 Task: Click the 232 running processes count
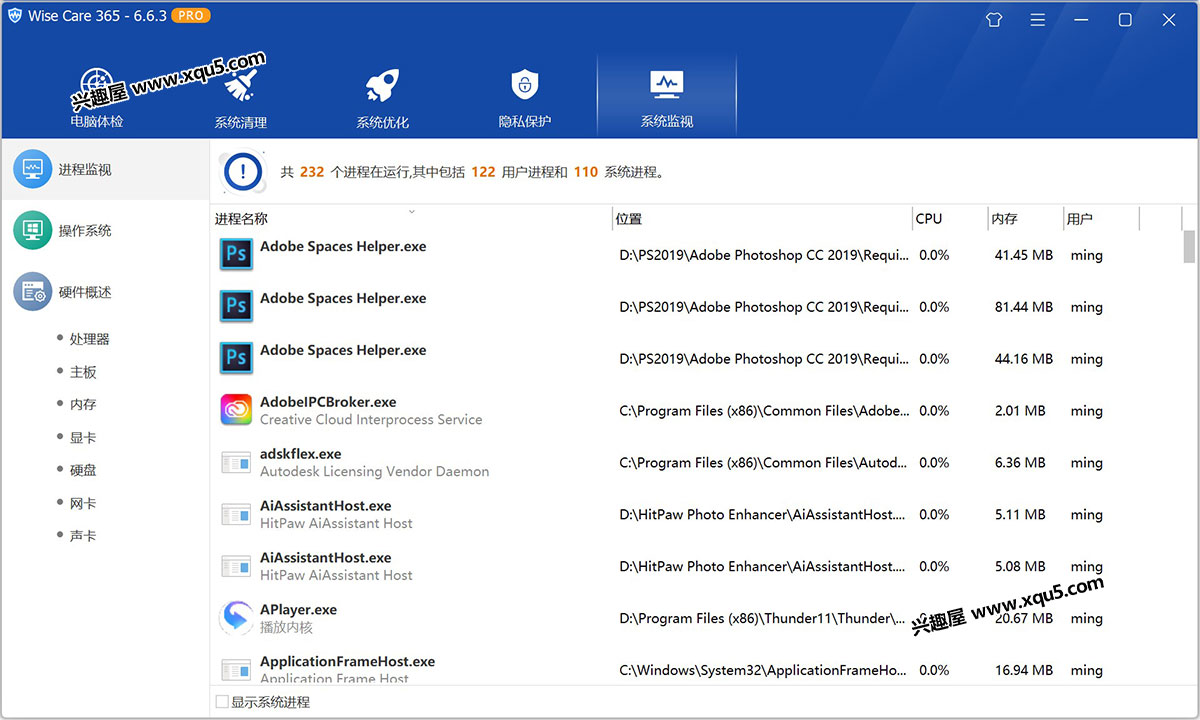(312, 172)
